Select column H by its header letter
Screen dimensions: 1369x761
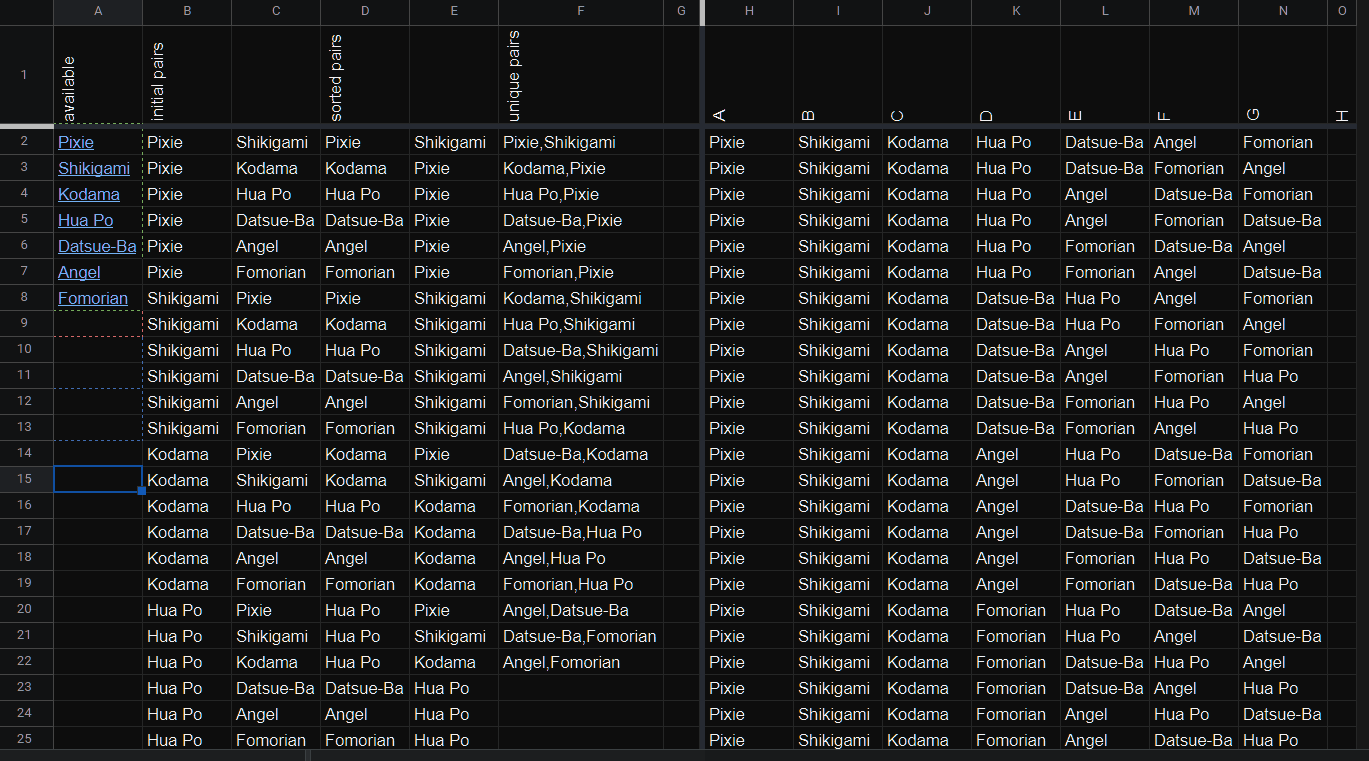coord(749,11)
